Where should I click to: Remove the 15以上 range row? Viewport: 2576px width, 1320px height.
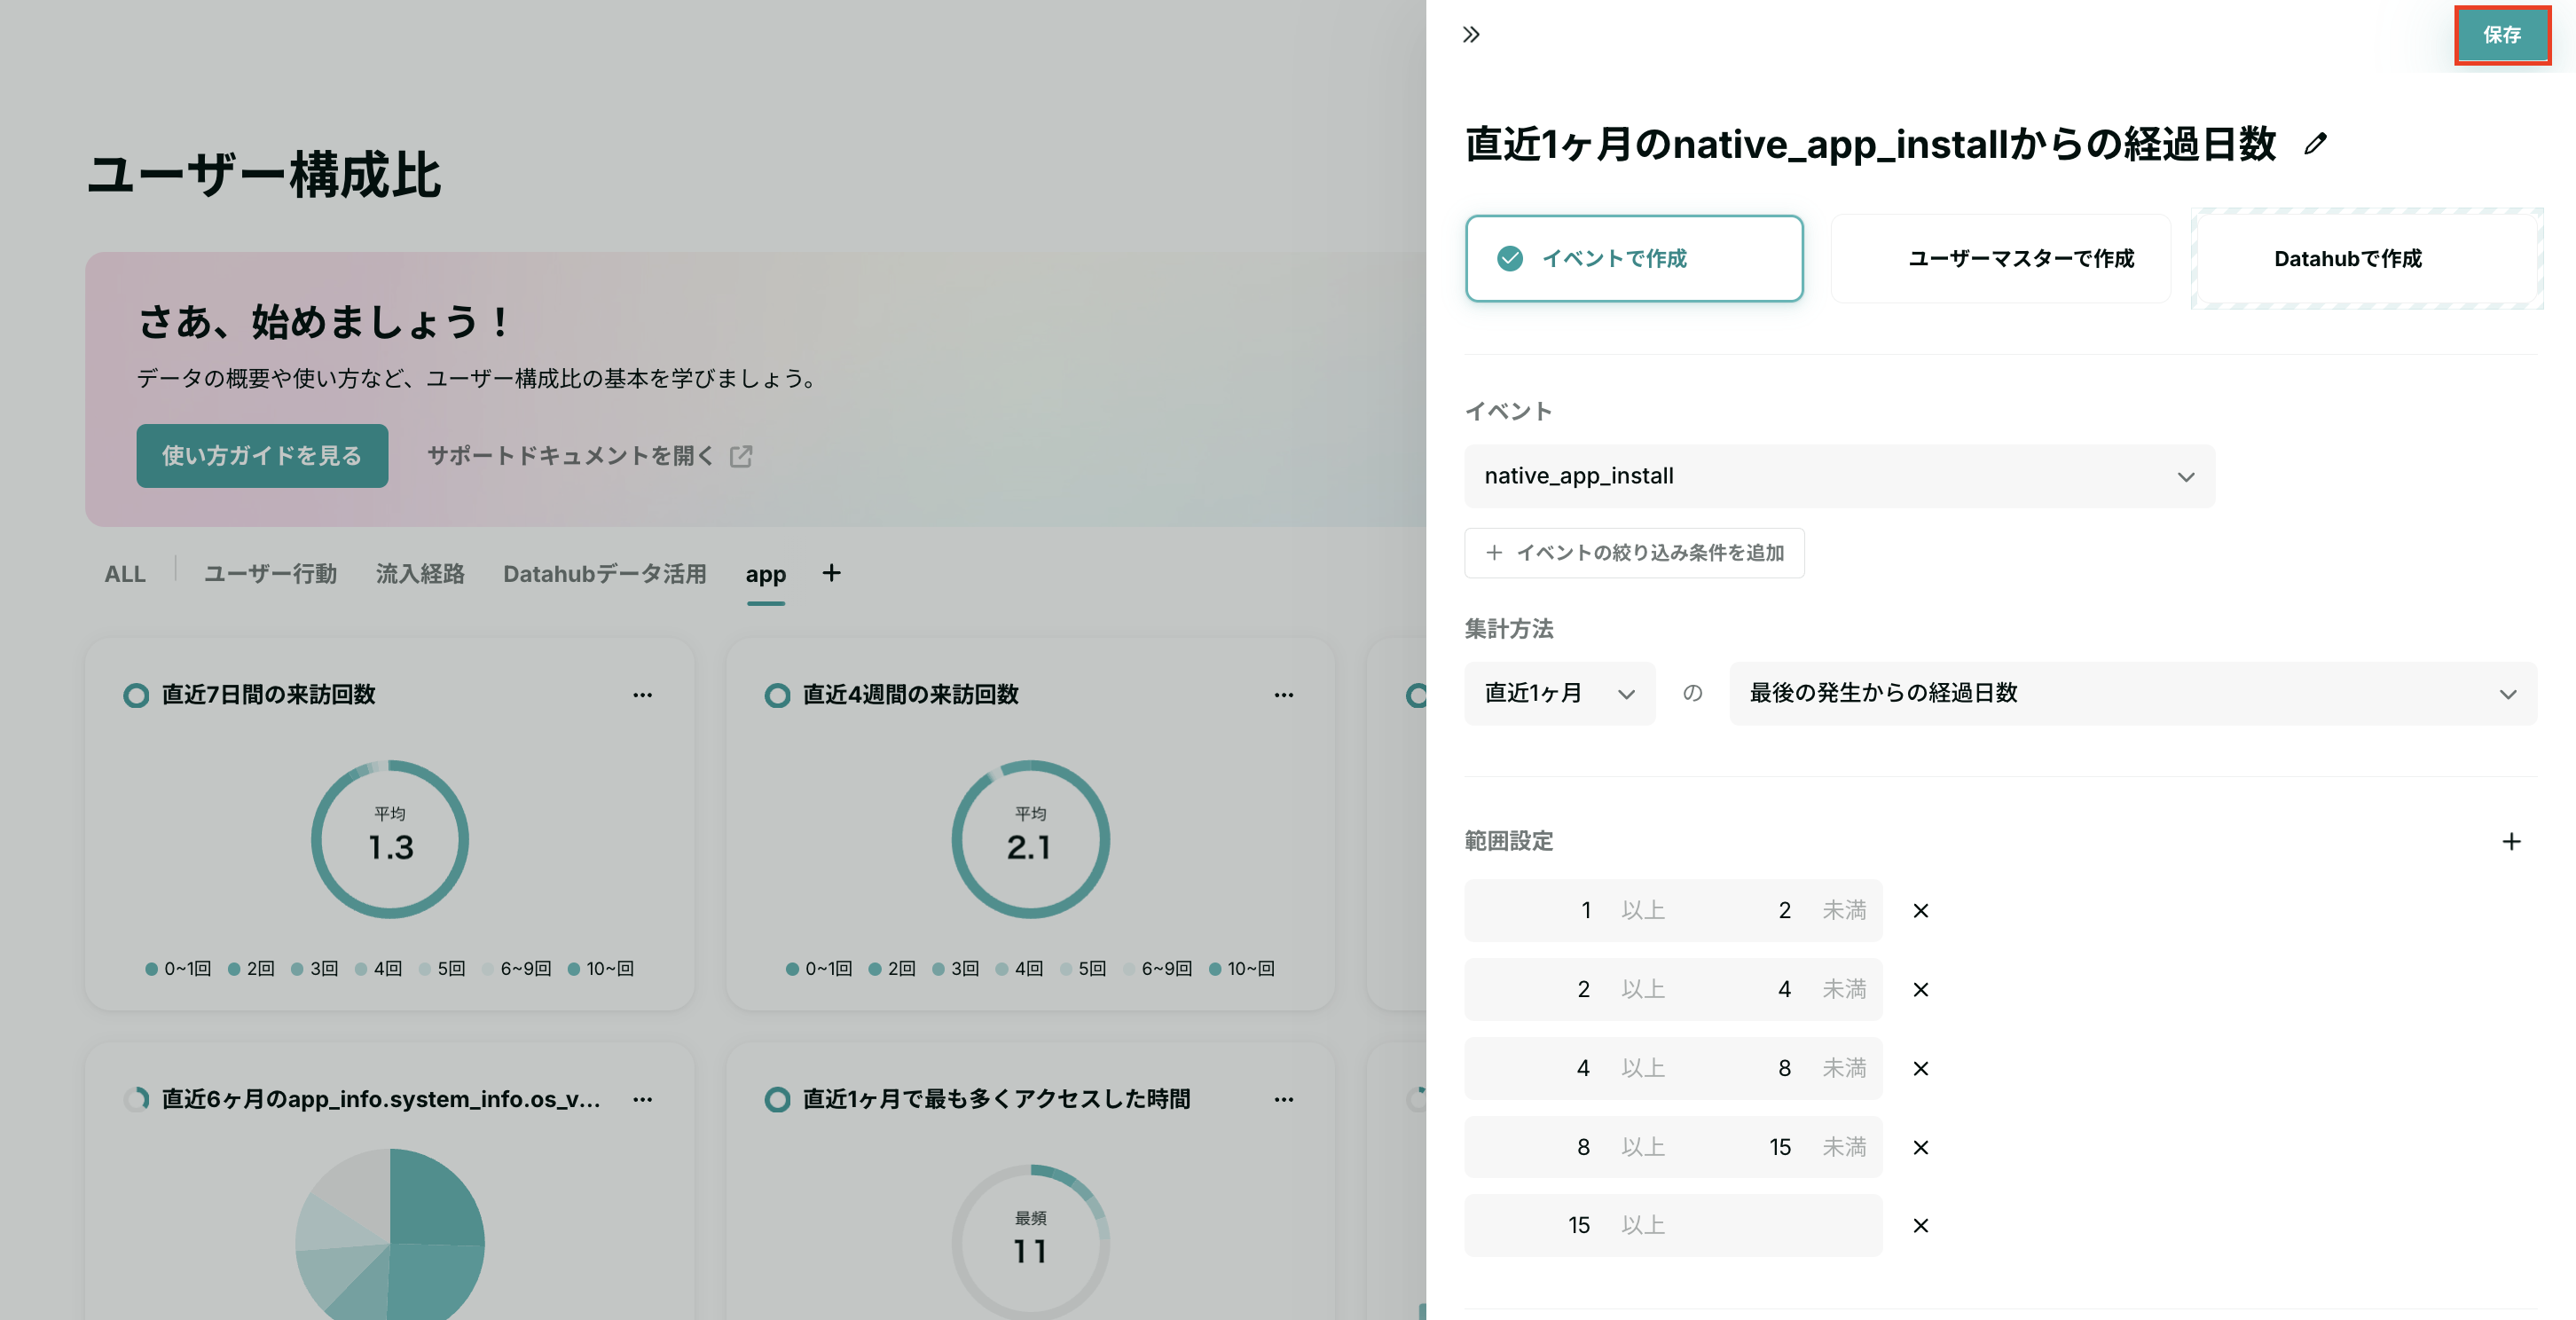(1920, 1226)
